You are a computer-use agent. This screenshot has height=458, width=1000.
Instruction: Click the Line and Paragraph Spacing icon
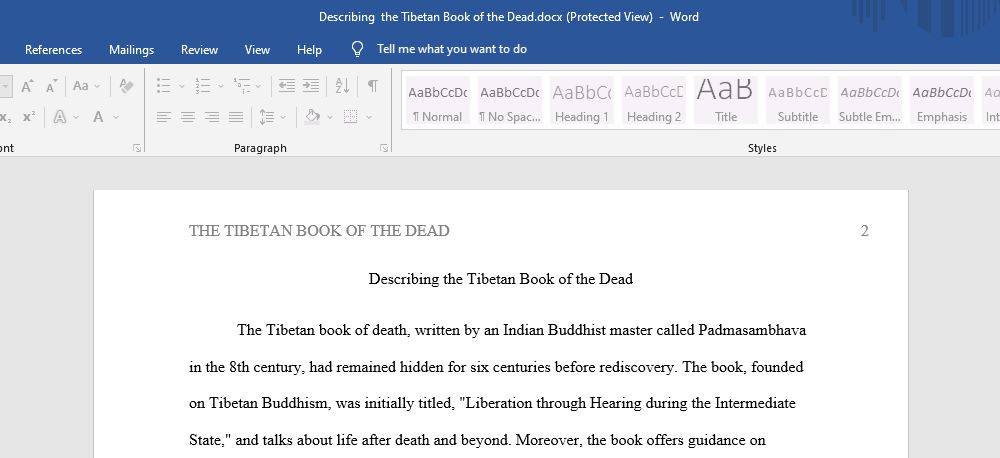(x=267, y=117)
